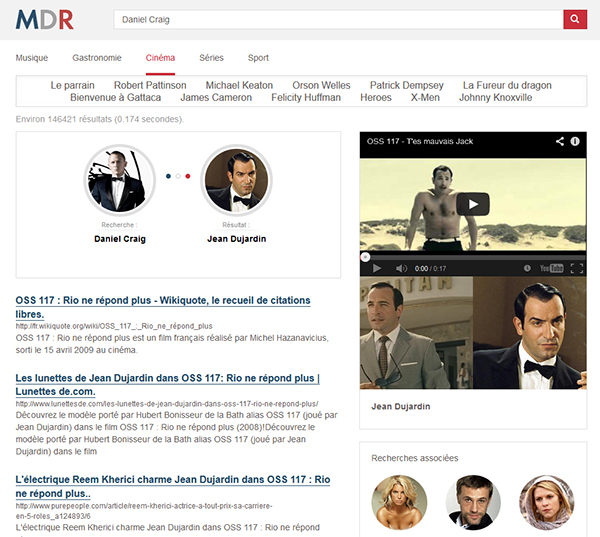Click the Daniel Craig round portrait
The width and height of the screenshot is (600, 537).
click(120, 180)
